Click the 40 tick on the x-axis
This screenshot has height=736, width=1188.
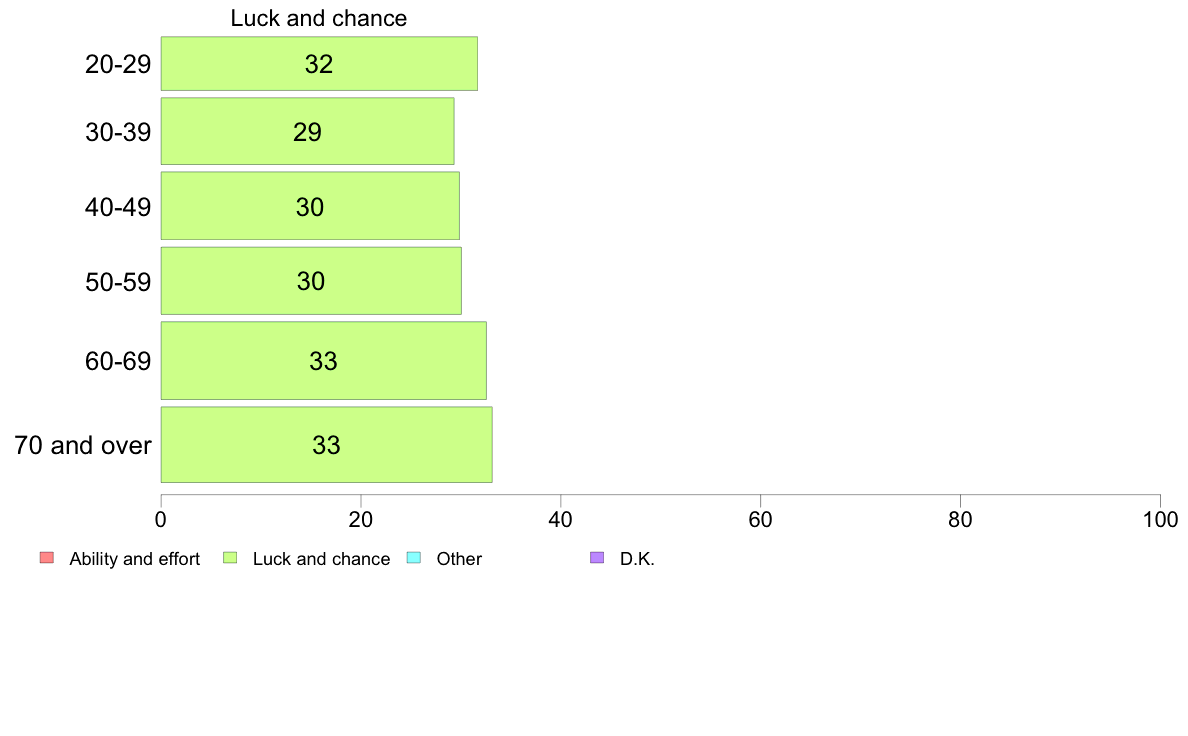coord(561,519)
